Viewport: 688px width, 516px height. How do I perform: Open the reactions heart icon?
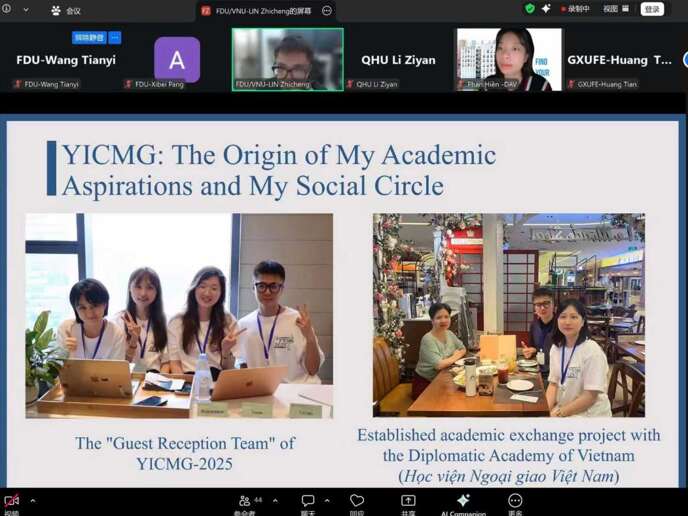357,501
